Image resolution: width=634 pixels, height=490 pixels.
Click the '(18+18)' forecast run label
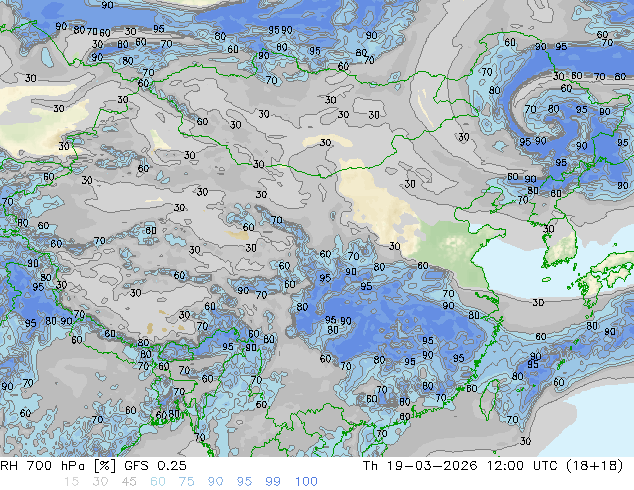(595, 466)
